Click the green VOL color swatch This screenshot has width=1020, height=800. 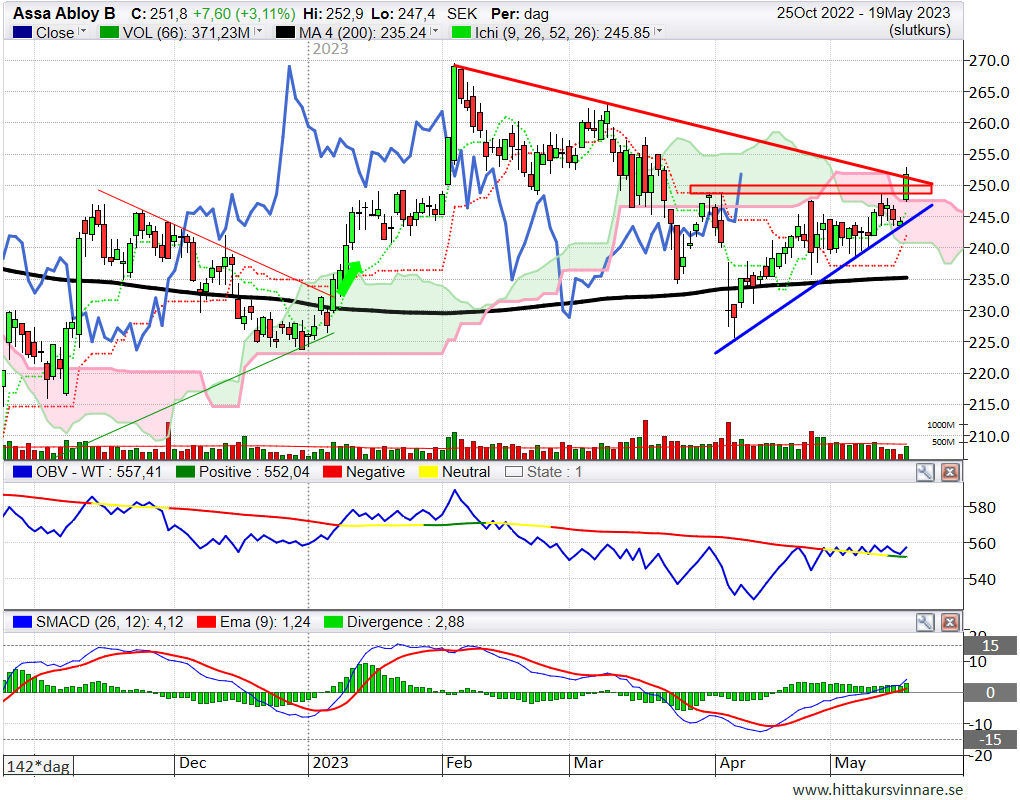109,33
